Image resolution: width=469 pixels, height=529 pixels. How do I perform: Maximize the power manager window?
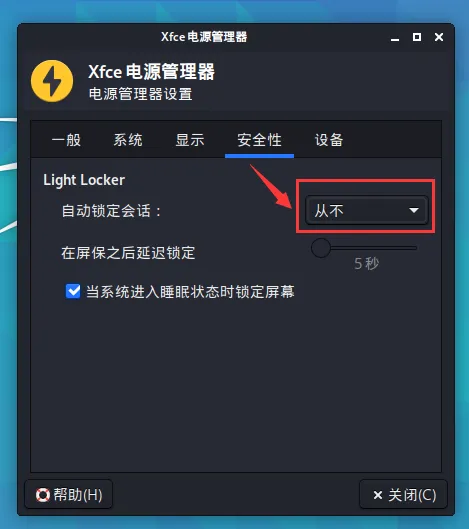417,37
